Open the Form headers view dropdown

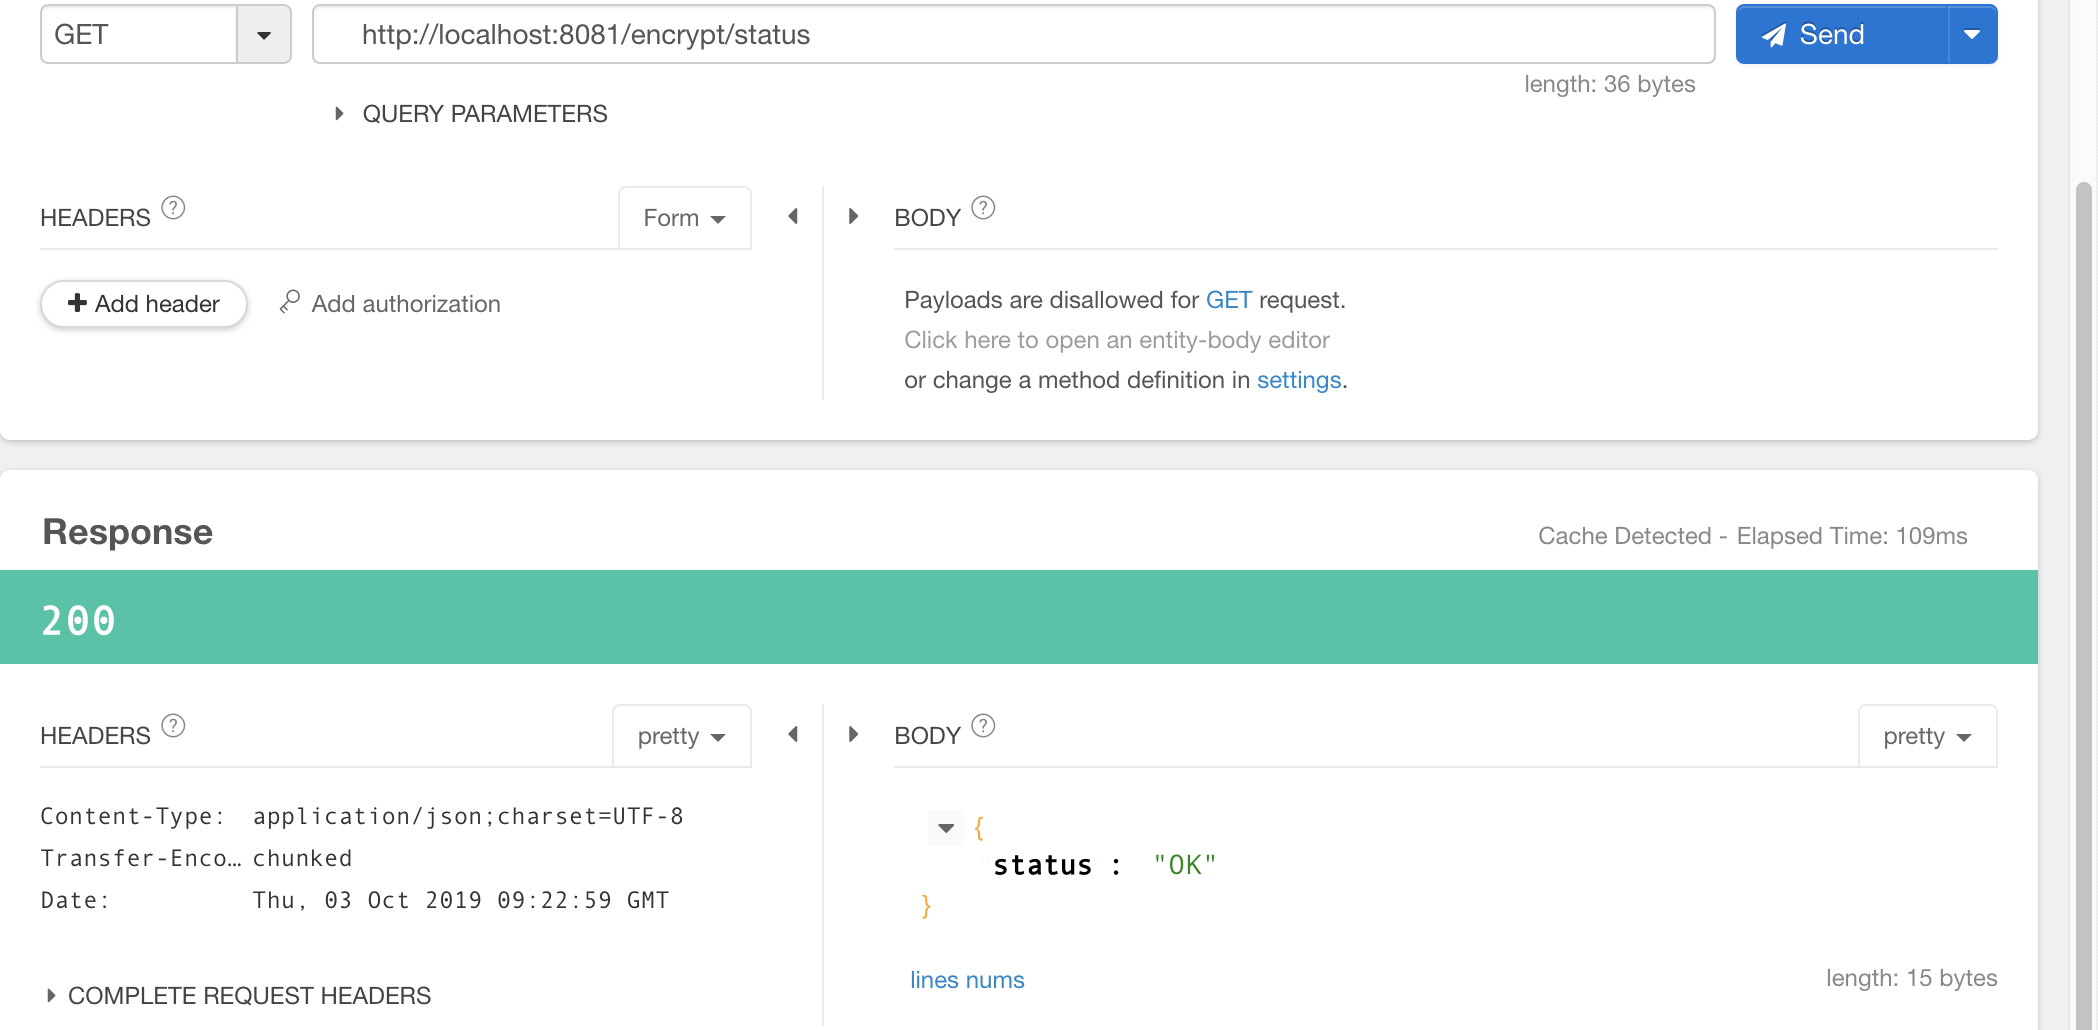684,217
